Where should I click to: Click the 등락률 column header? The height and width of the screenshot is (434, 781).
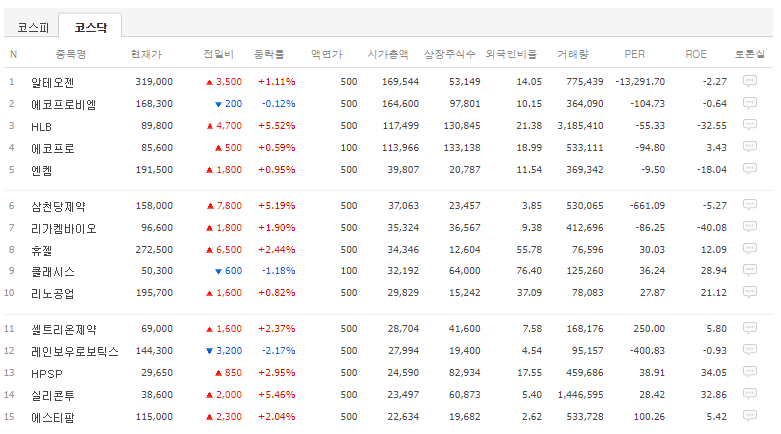coord(269,54)
